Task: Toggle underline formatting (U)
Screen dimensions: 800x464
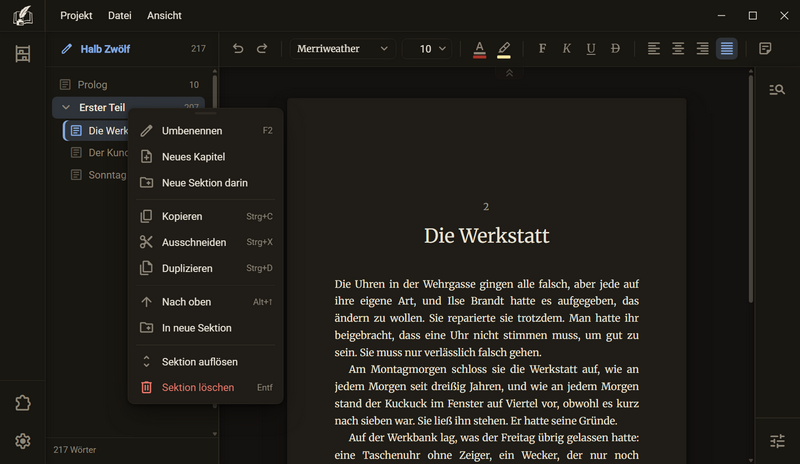Action: (x=591, y=48)
